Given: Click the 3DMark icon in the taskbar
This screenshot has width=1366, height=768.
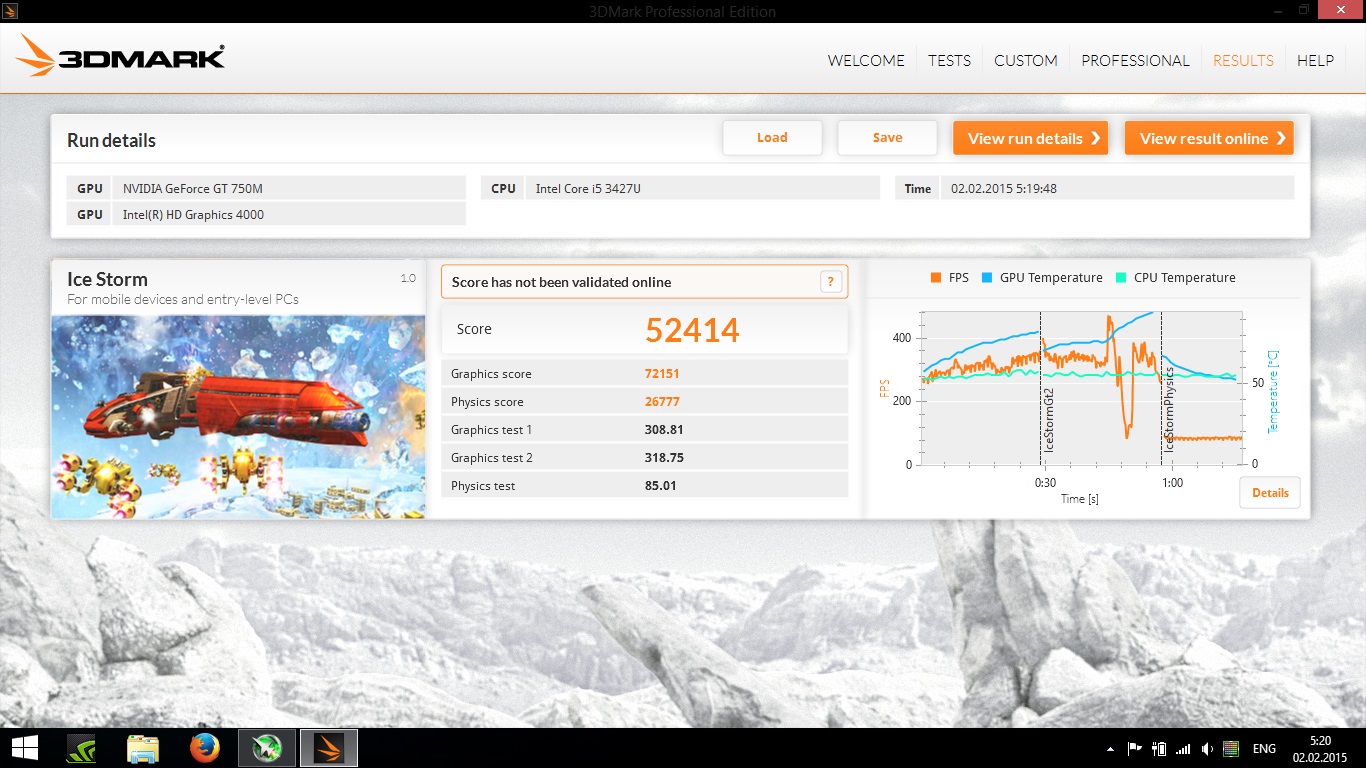Looking at the screenshot, I should tap(329, 748).
